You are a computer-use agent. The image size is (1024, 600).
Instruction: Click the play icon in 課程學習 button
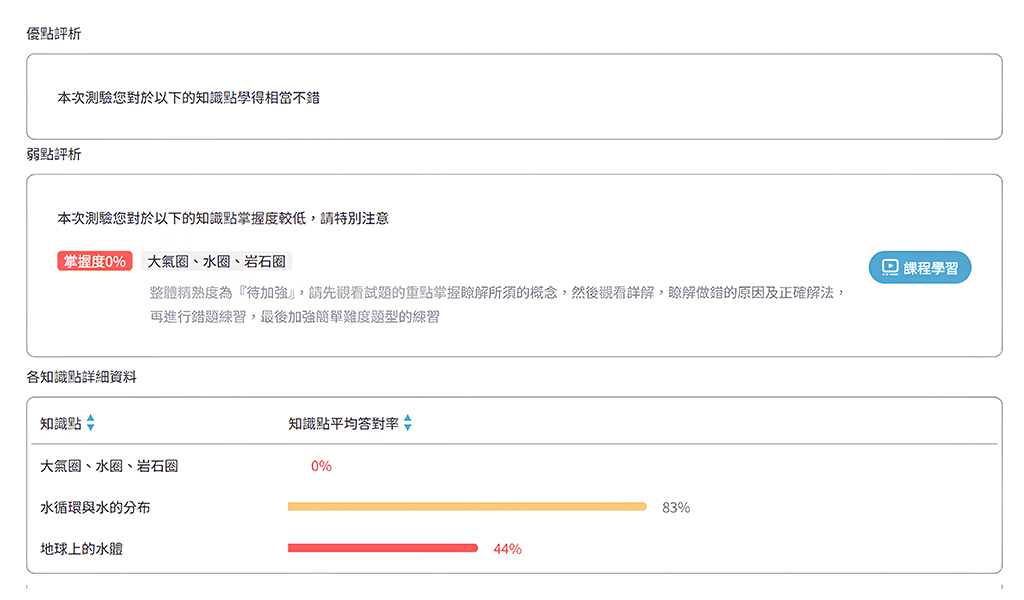[889, 267]
